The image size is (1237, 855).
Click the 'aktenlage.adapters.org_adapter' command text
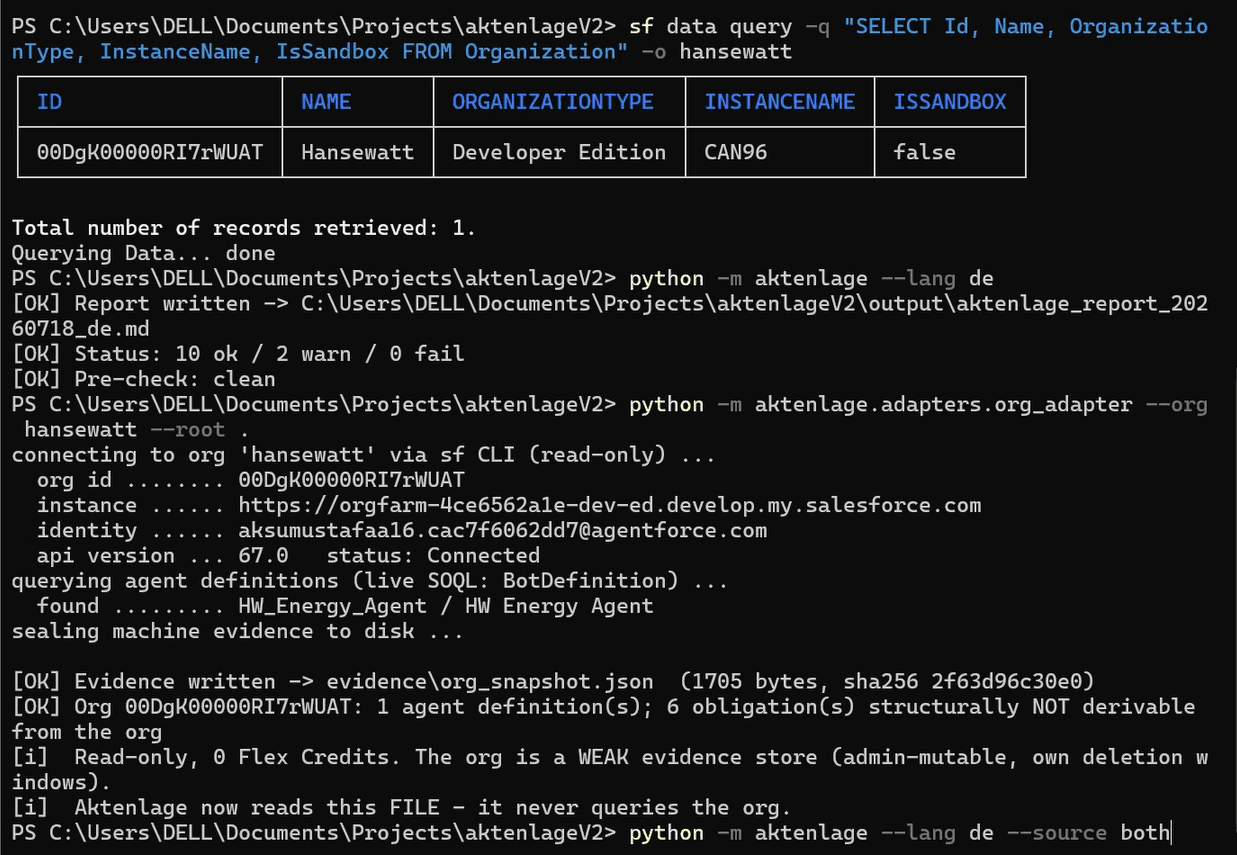click(x=944, y=404)
